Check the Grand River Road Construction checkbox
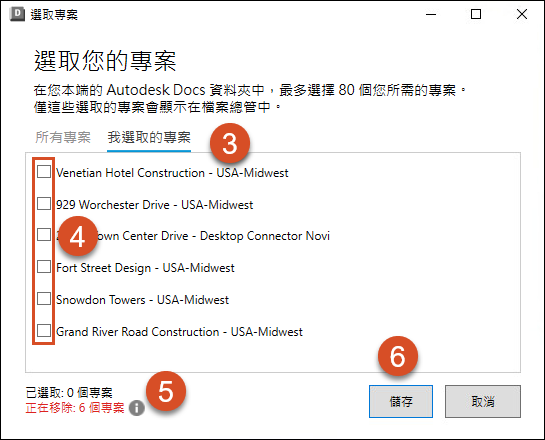 pyautogui.click(x=44, y=331)
